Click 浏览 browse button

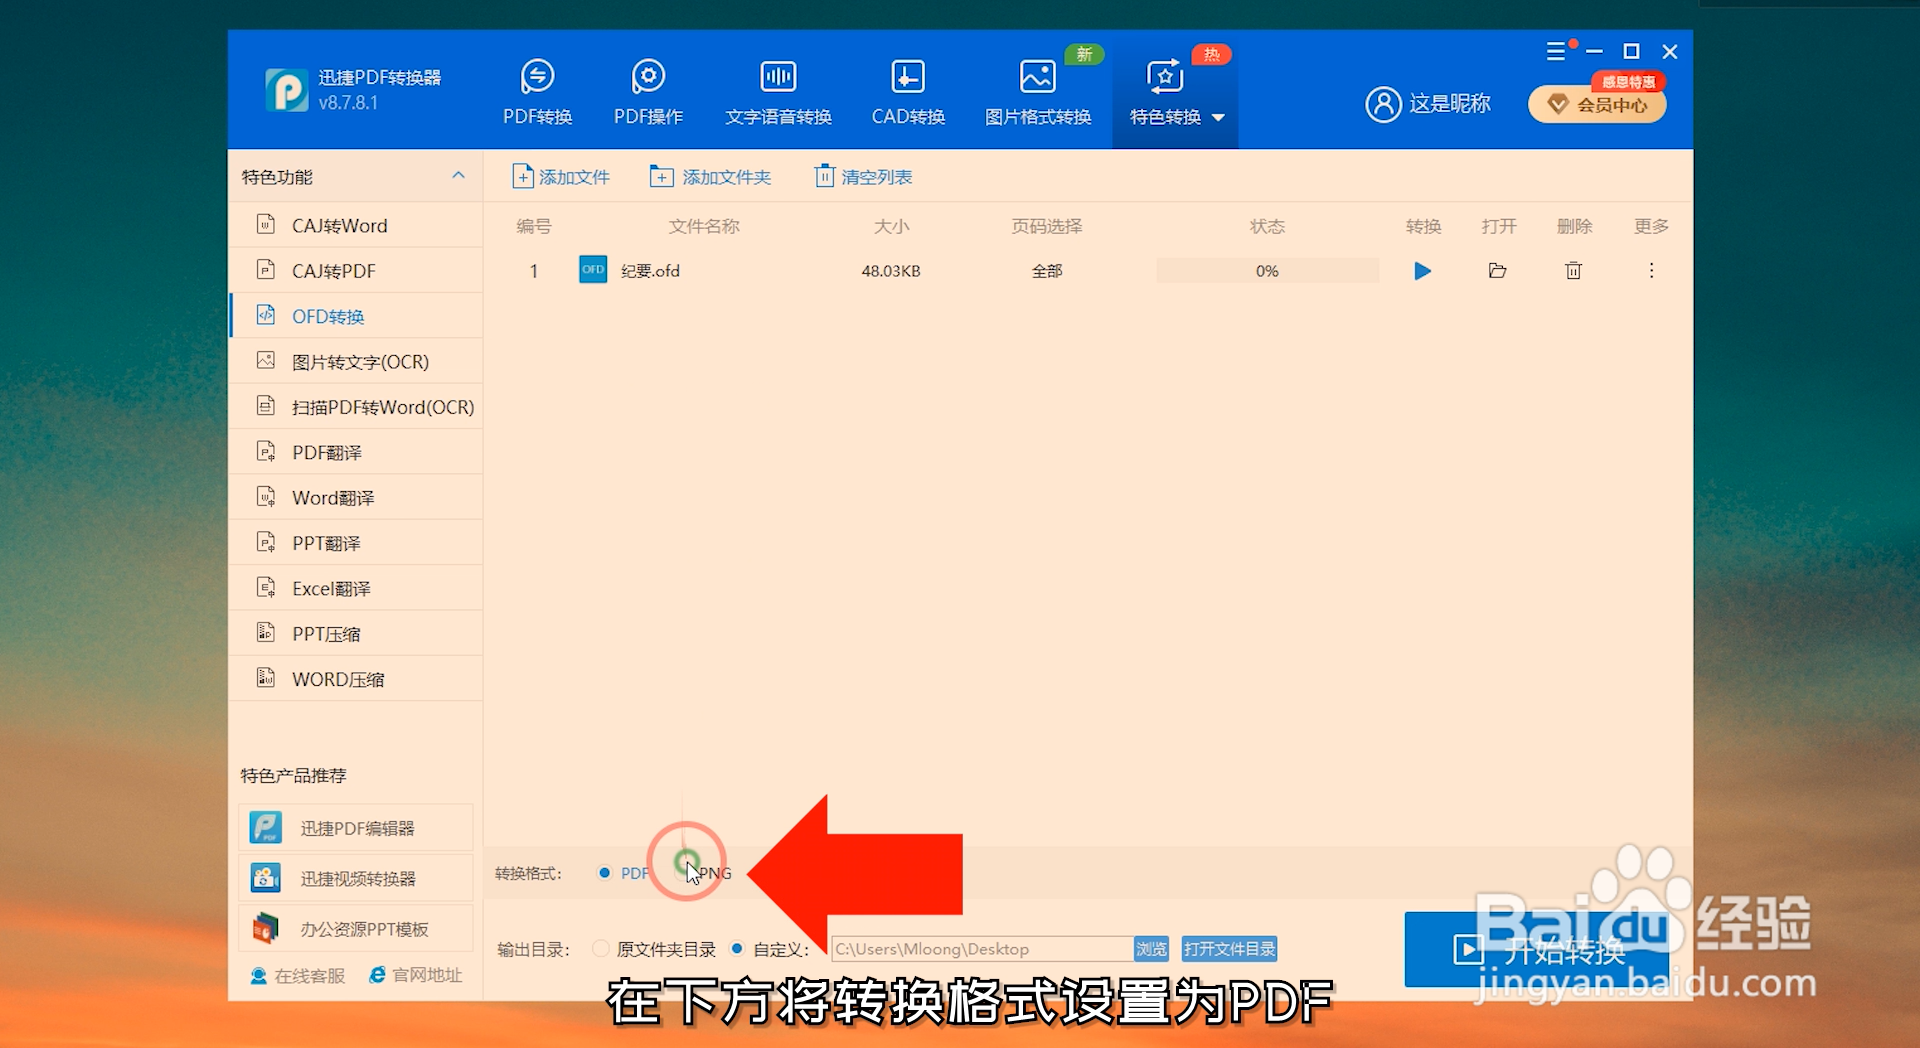(x=1151, y=949)
